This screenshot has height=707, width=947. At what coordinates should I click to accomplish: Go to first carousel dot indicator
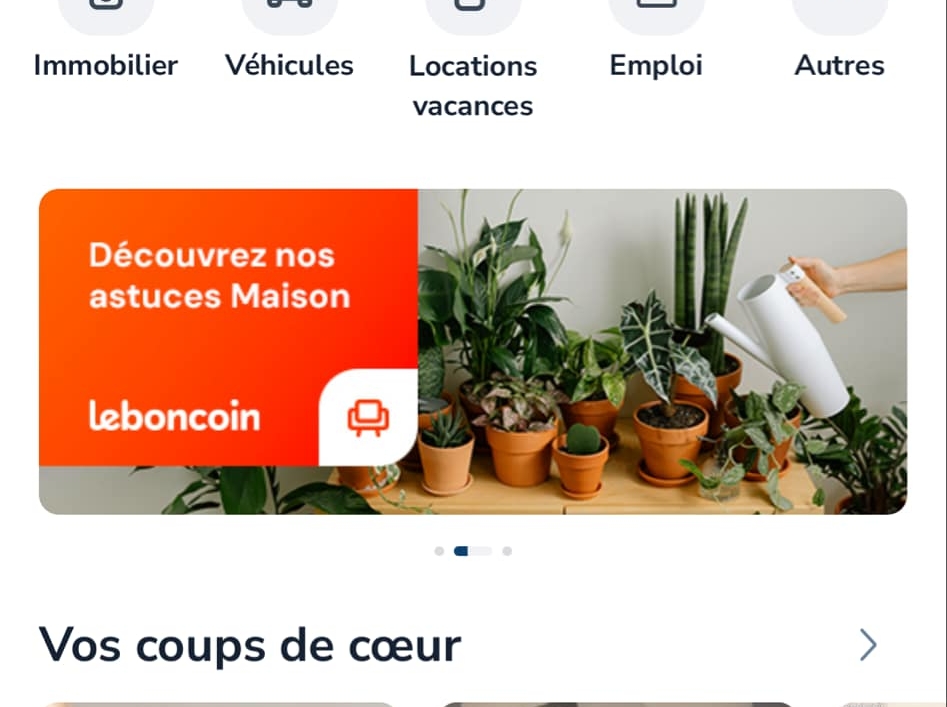pos(439,551)
